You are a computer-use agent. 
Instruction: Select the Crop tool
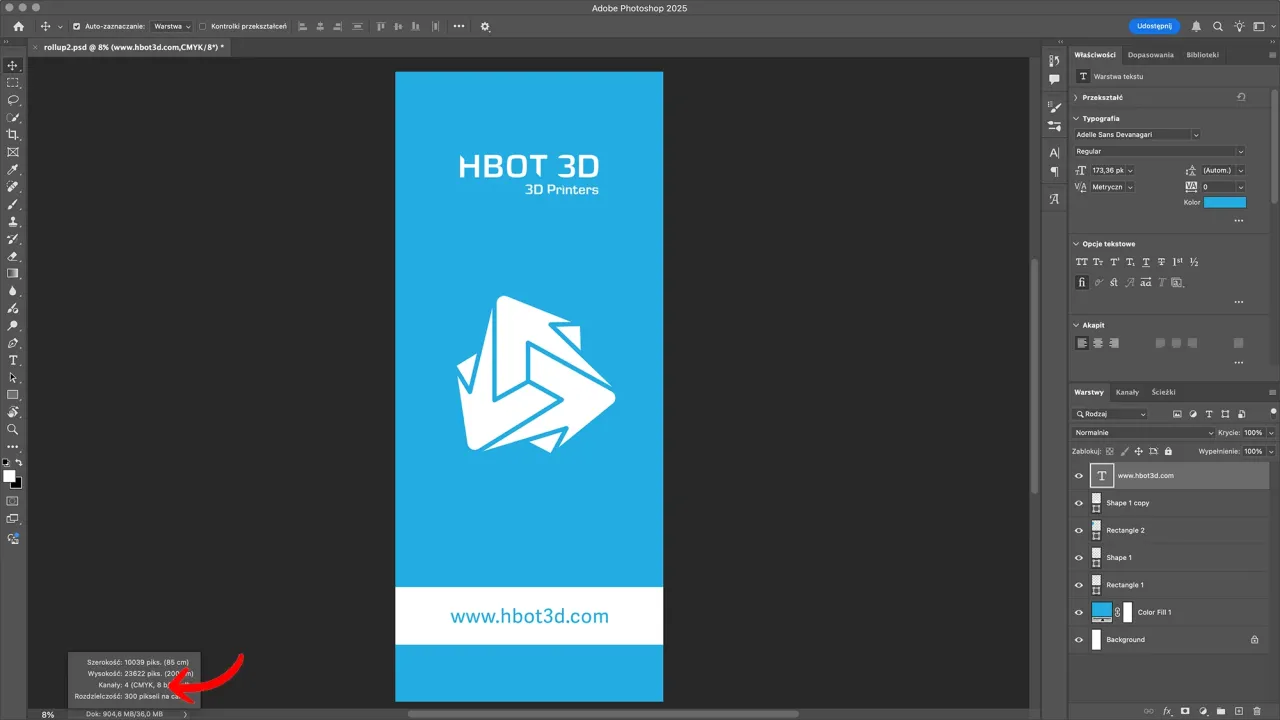[13, 134]
